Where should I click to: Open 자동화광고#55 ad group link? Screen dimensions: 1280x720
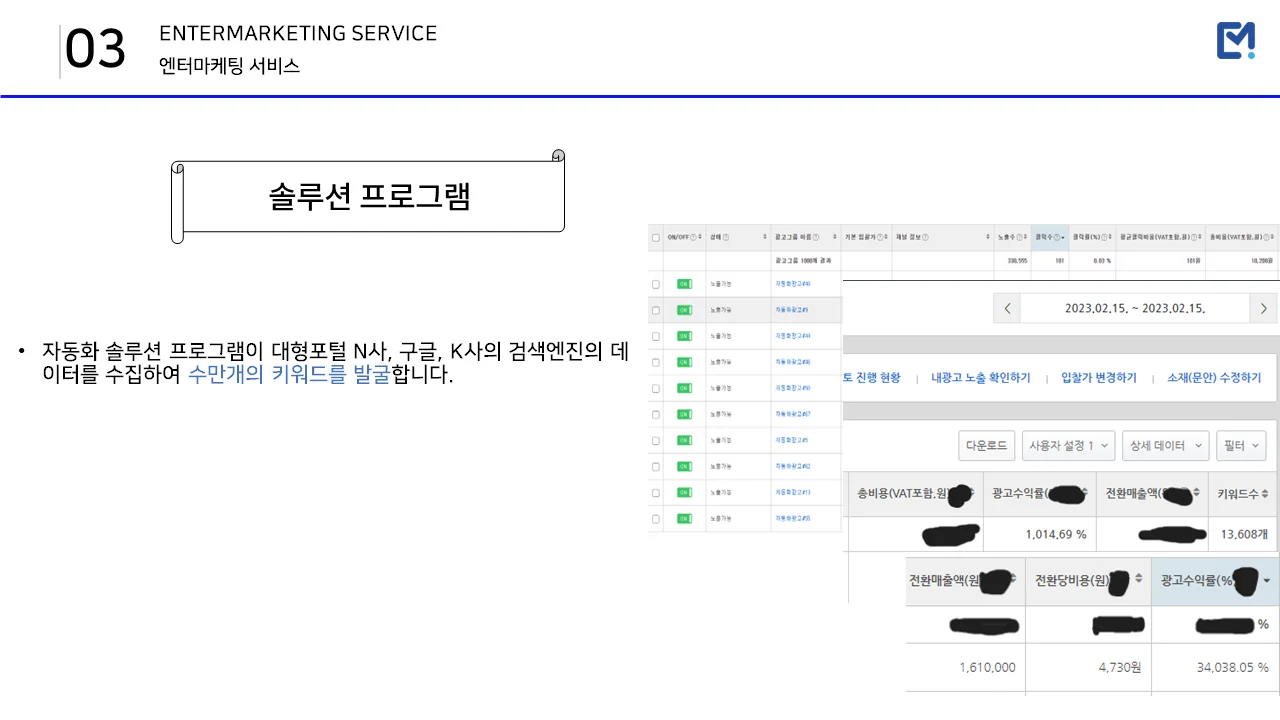793,518
